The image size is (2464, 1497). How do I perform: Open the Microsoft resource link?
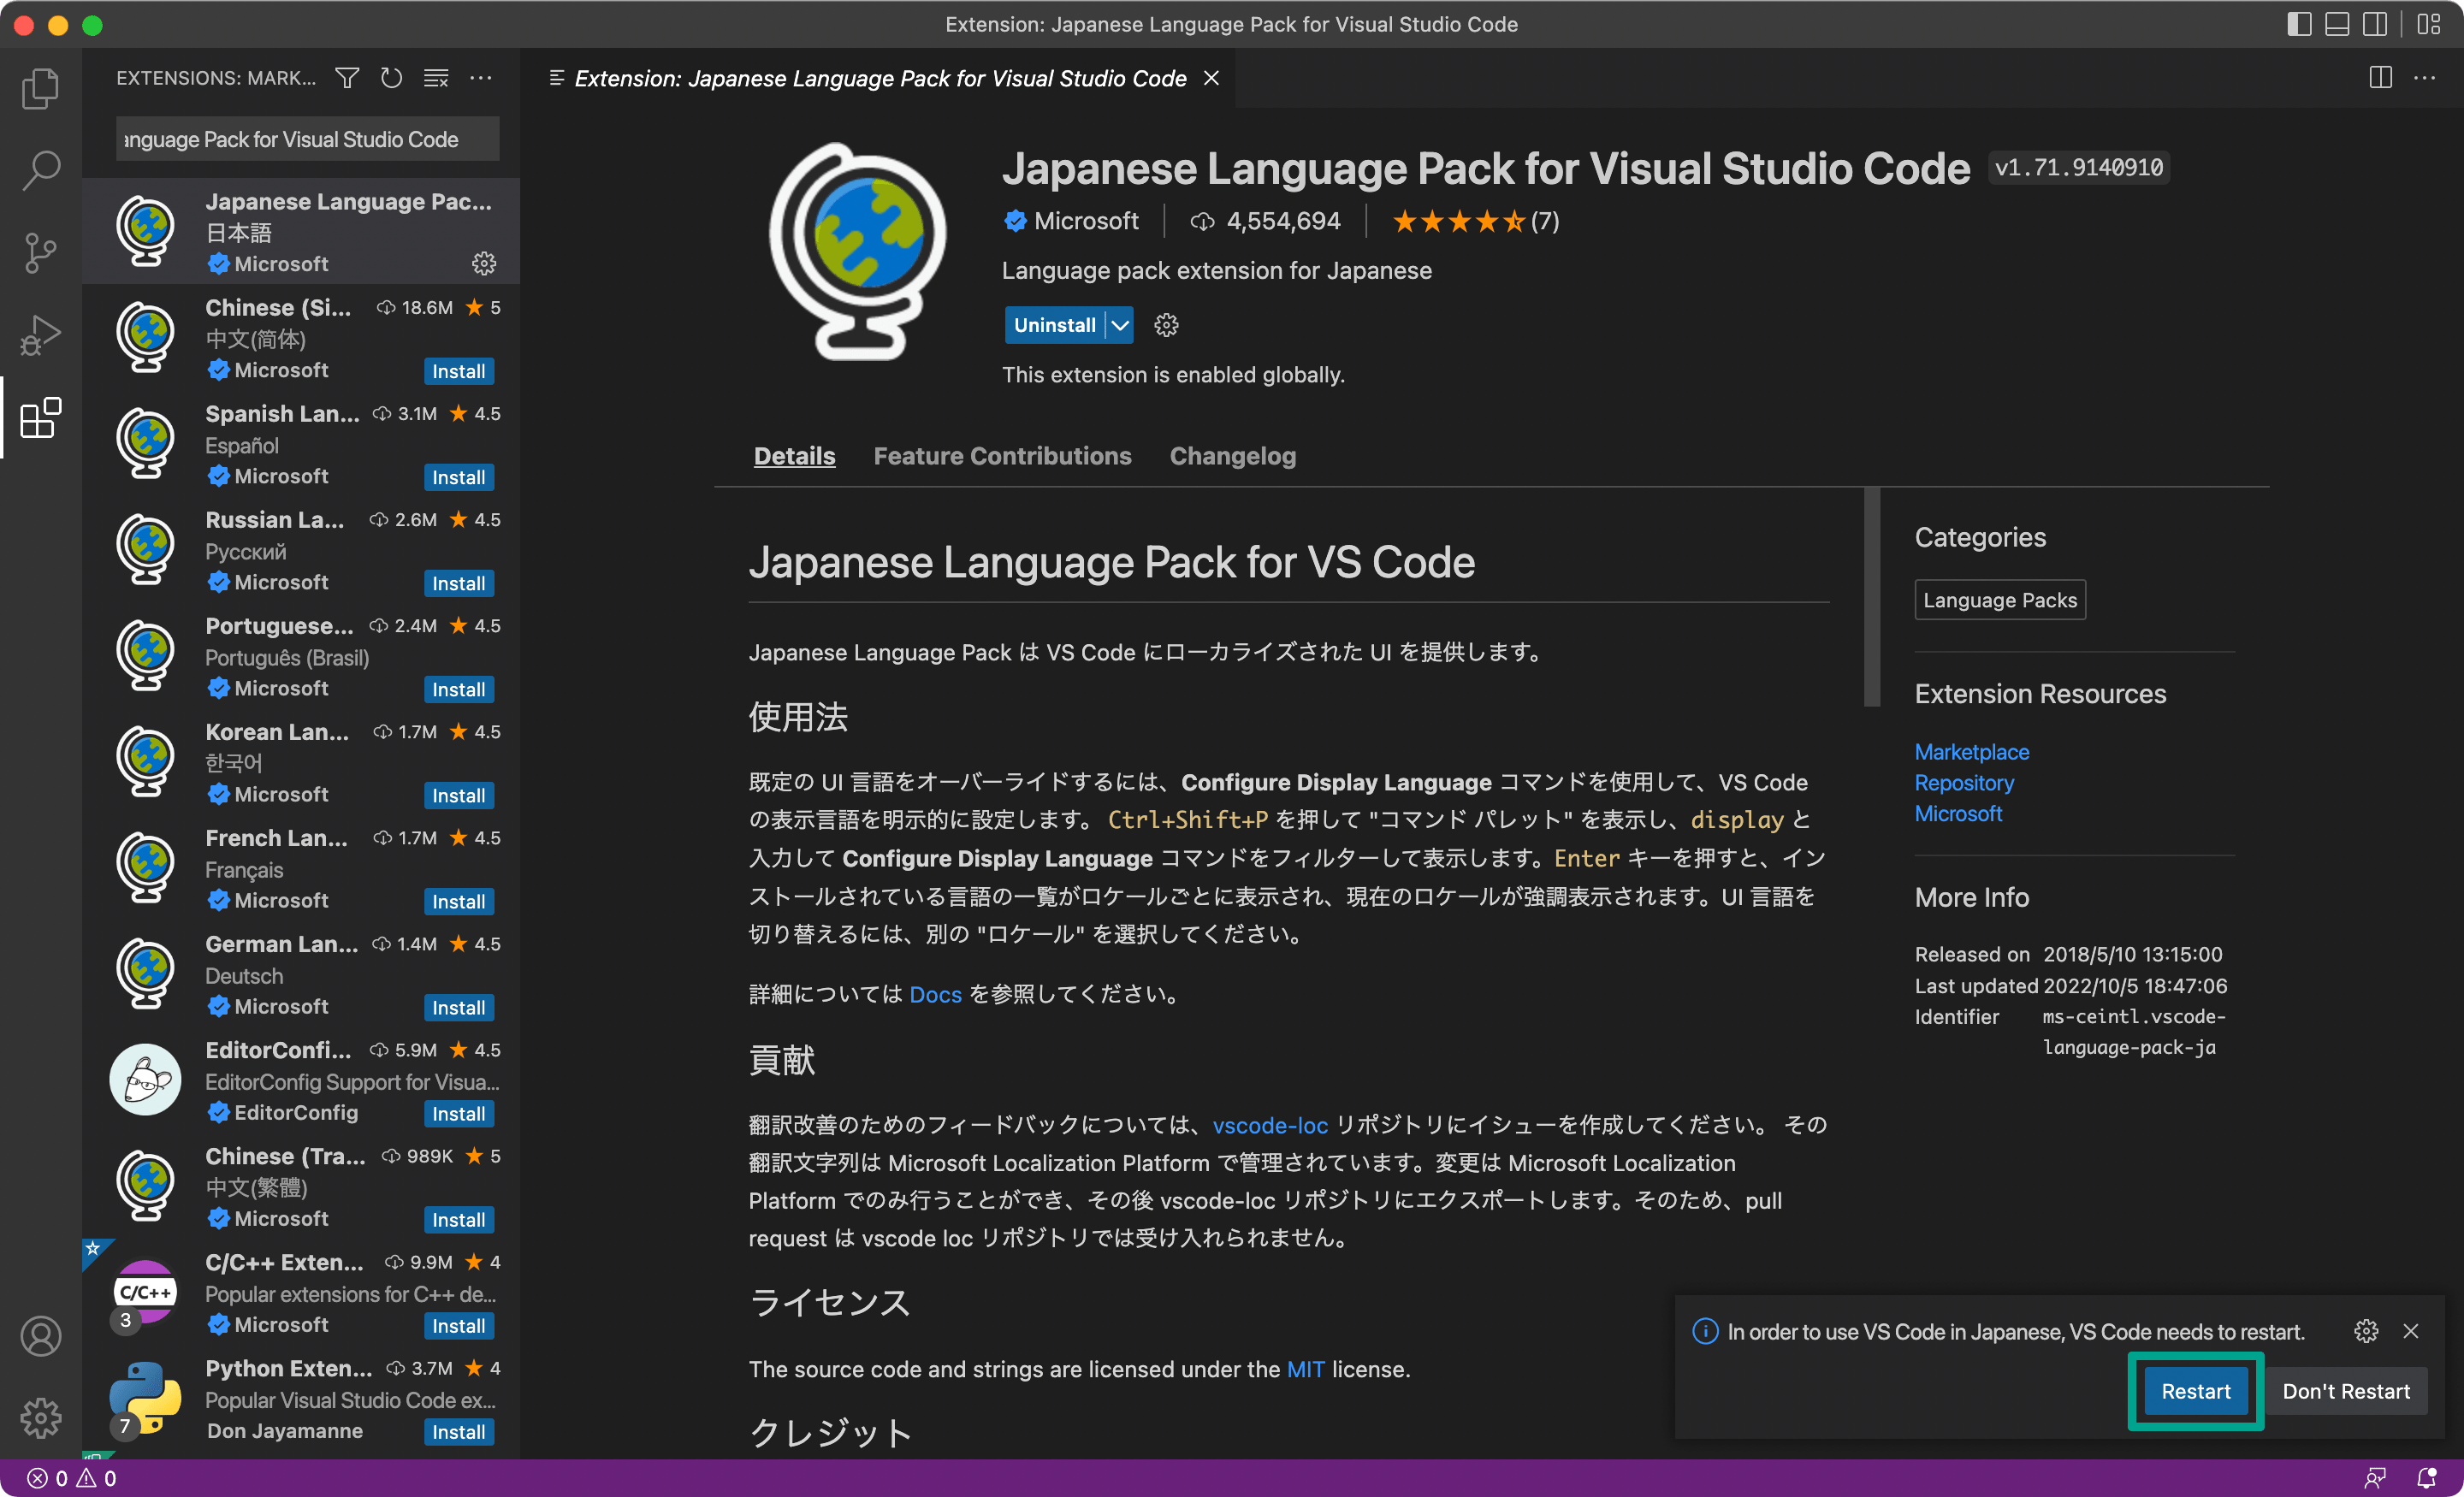(1958, 813)
